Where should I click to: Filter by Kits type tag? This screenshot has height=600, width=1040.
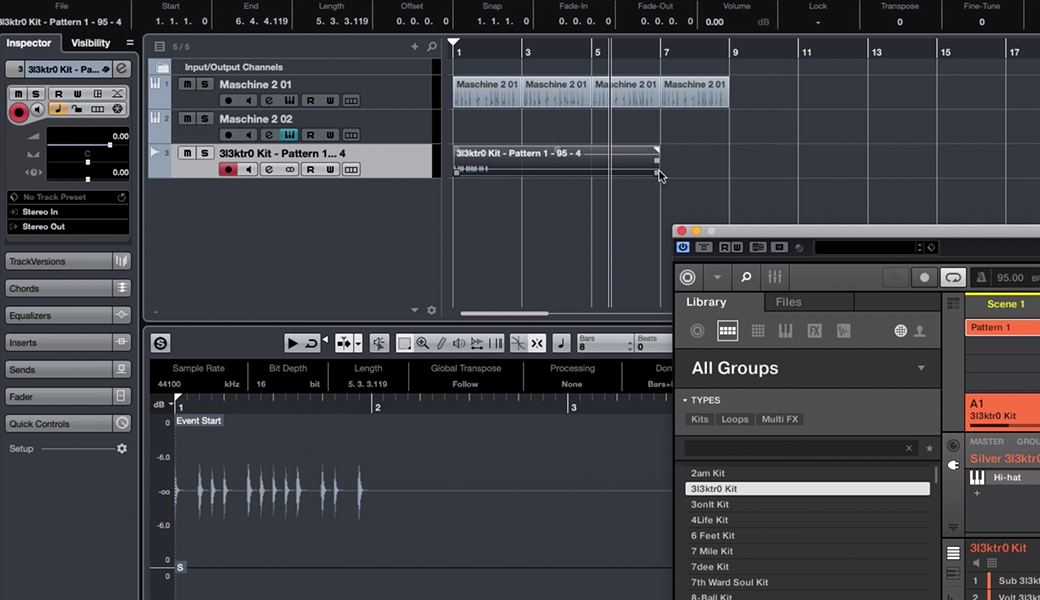699,419
